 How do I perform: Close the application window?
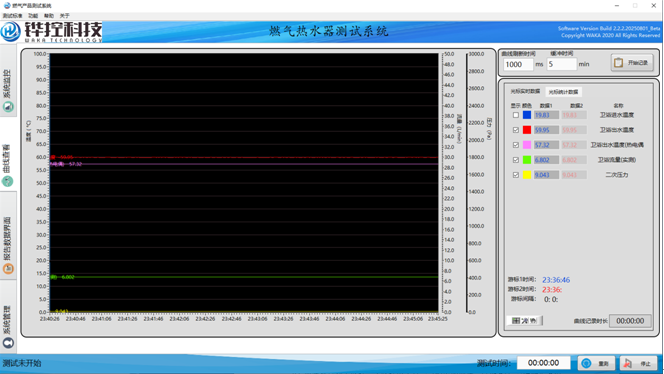tap(653, 6)
